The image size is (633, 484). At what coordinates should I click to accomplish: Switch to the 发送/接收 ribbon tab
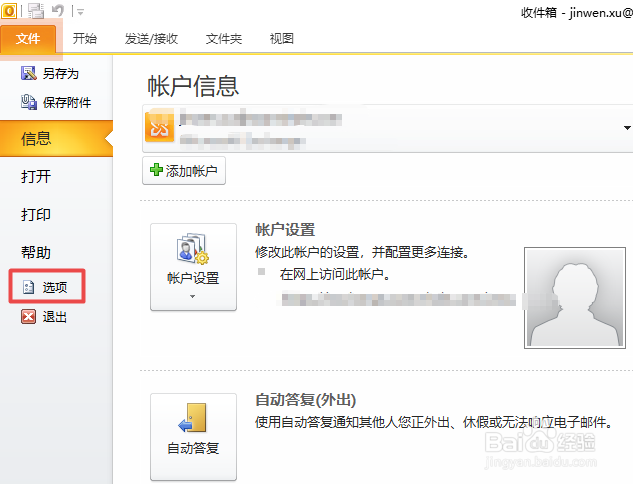[151, 39]
